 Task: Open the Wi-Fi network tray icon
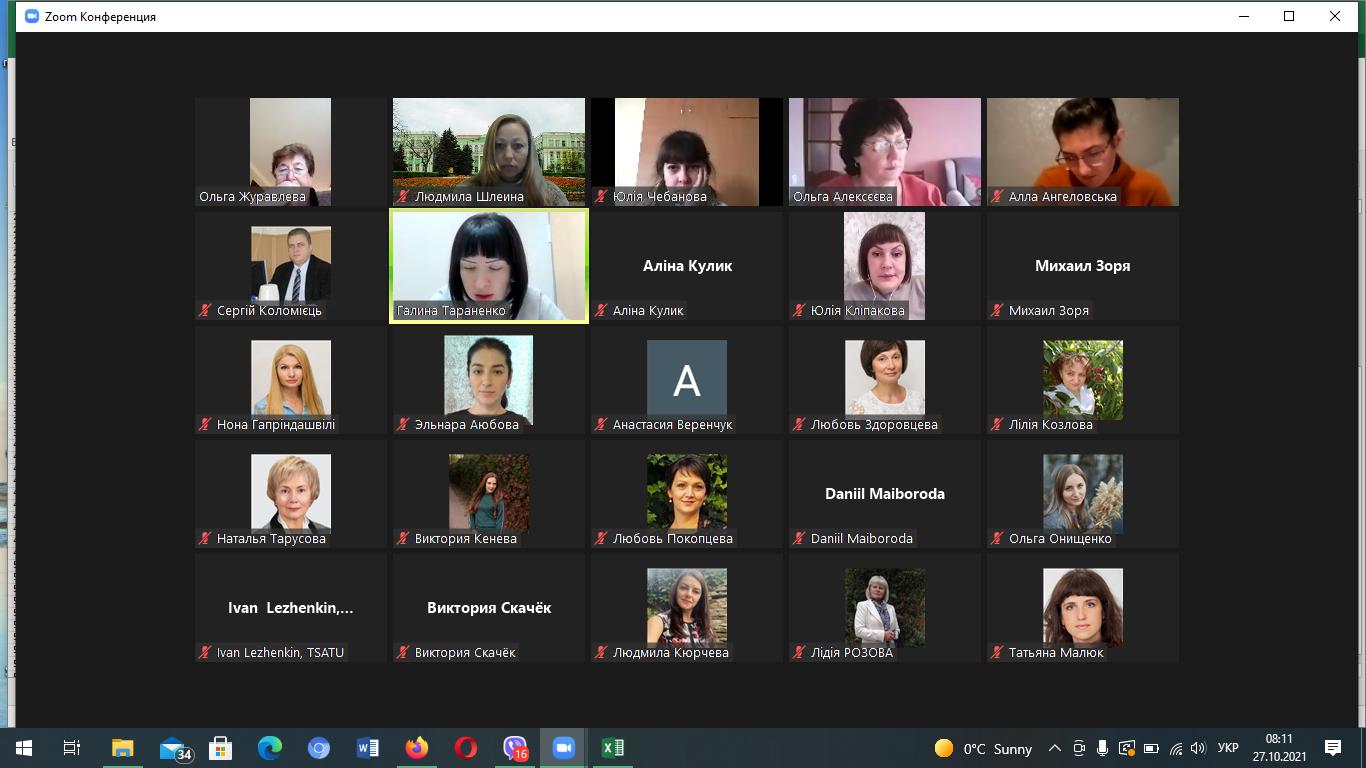click(1175, 748)
